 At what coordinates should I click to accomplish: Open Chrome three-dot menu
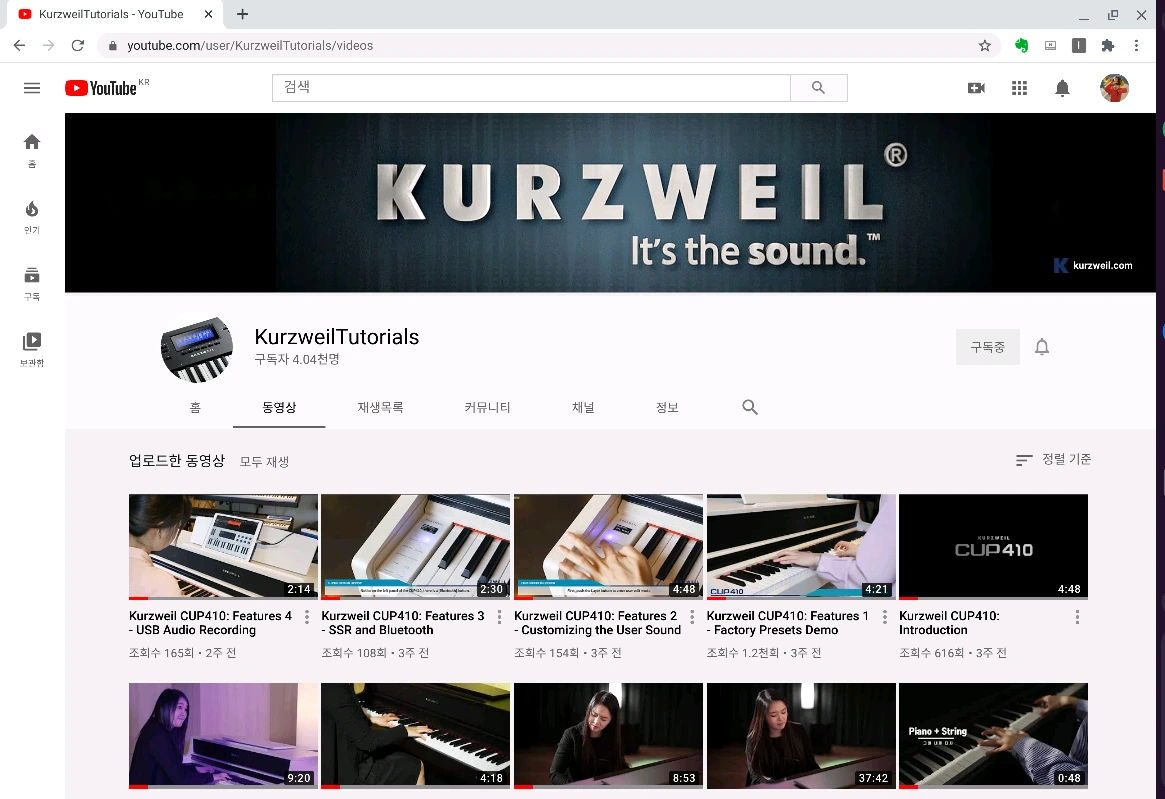tap(1136, 45)
